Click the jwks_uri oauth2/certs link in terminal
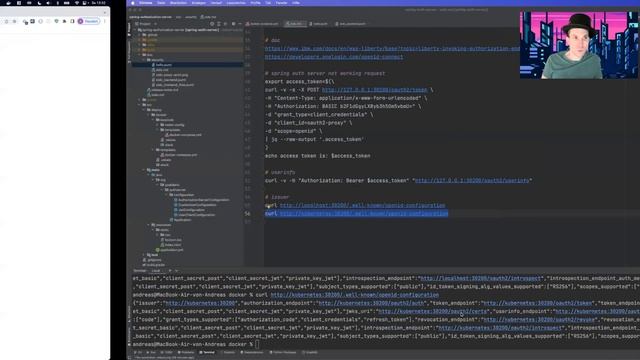640x360 pixels. tap(433, 311)
